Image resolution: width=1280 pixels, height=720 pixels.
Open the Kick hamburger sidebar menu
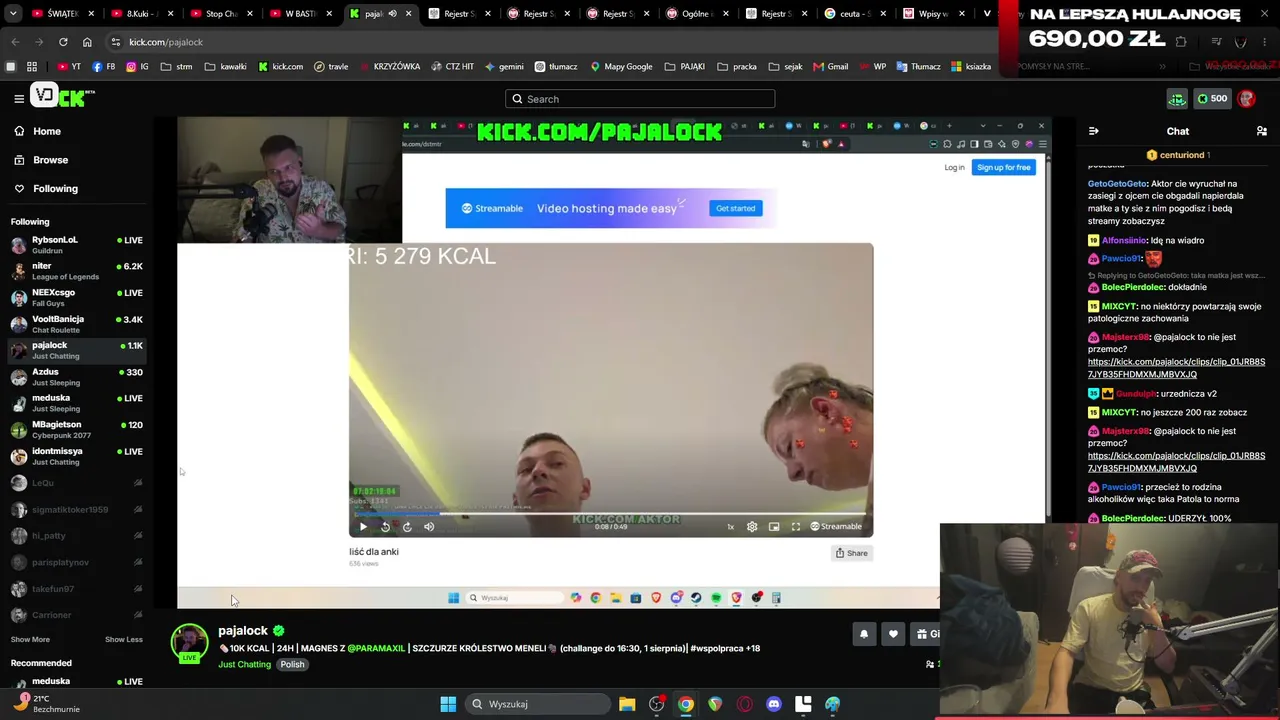coord(19,98)
